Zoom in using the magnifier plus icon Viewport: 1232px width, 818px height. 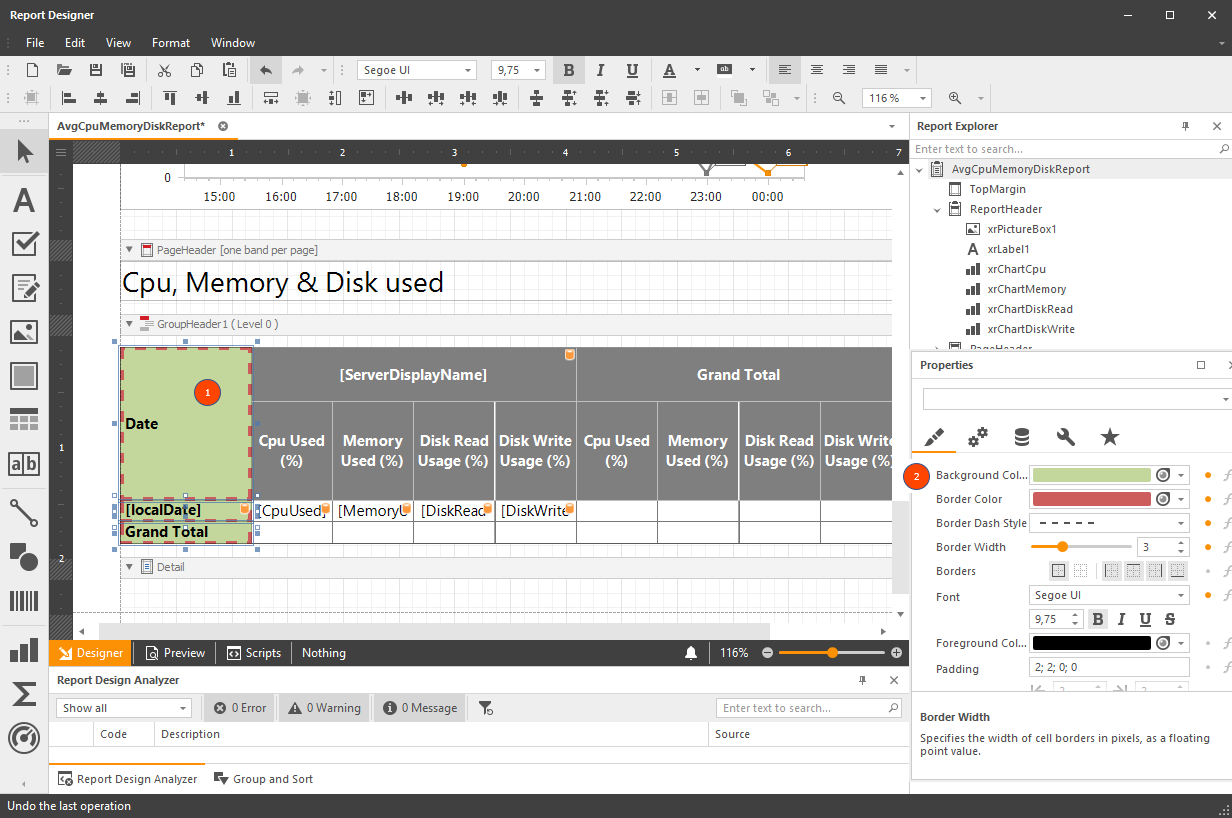click(955, 98)
